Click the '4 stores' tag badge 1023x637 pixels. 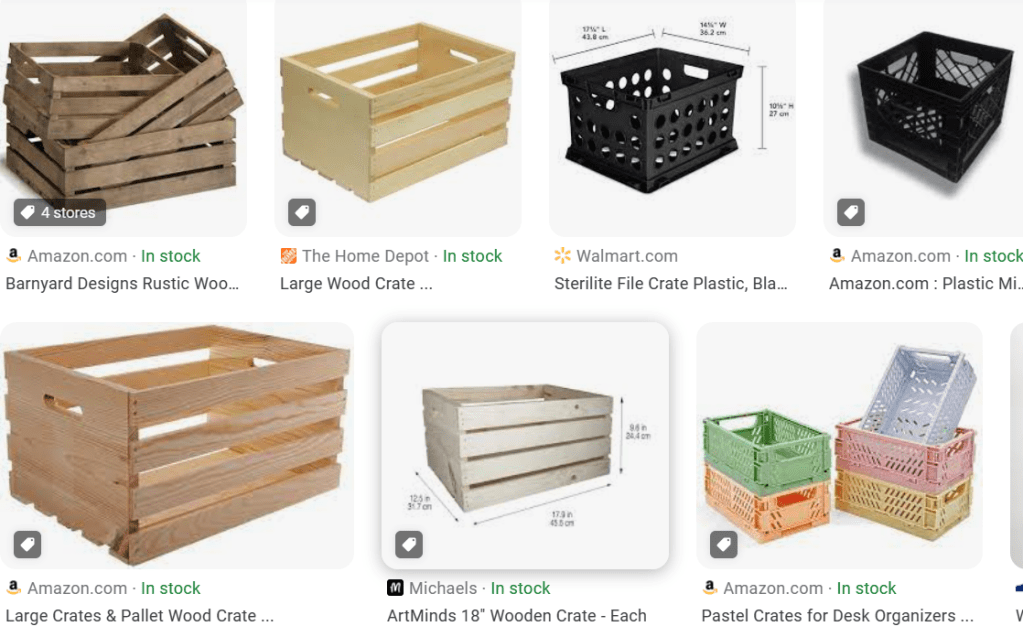60,212
